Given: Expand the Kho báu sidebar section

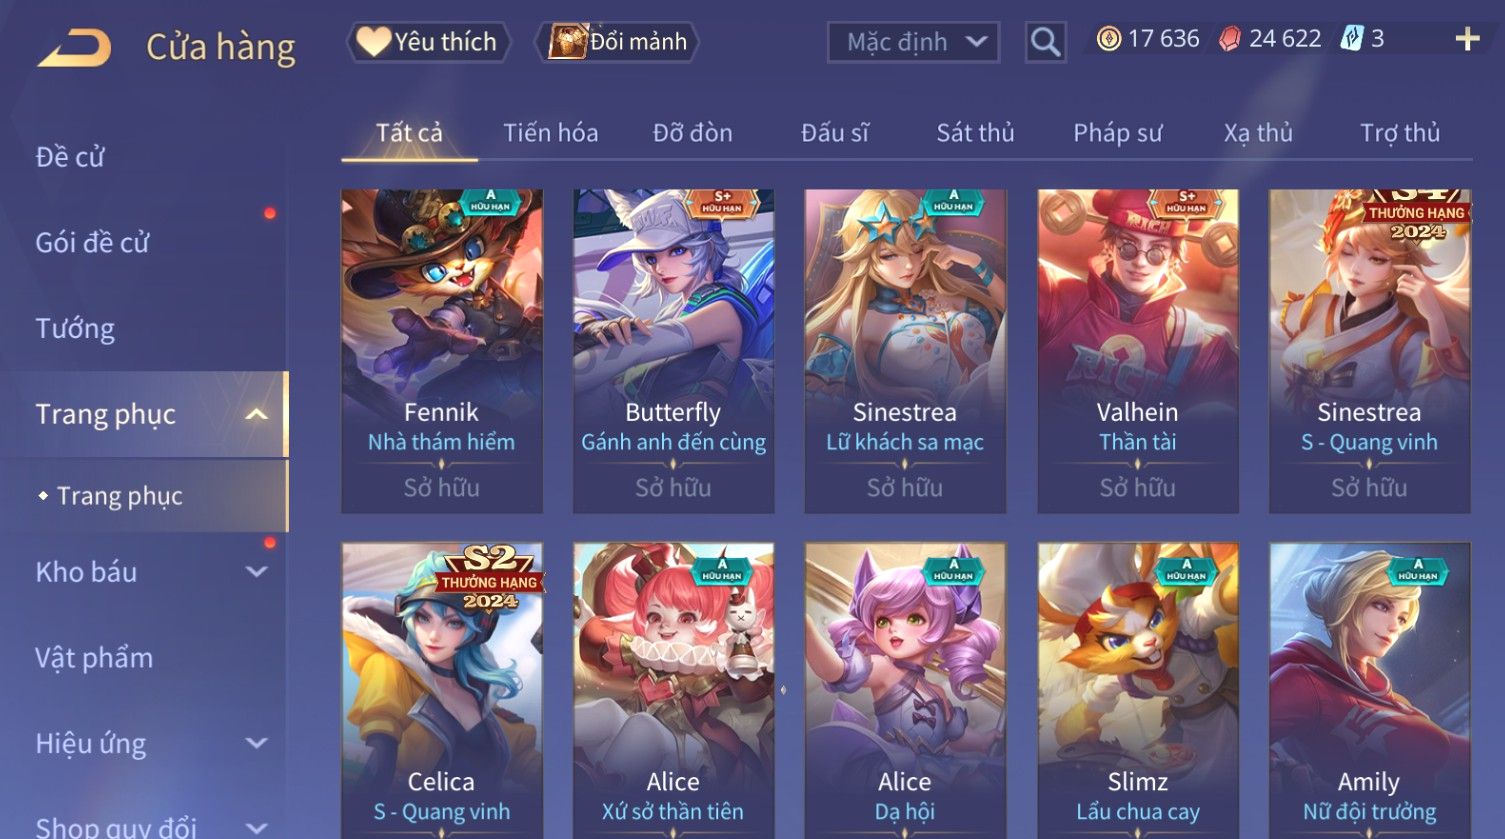Looking at the screenshot, I should point(256,572).
